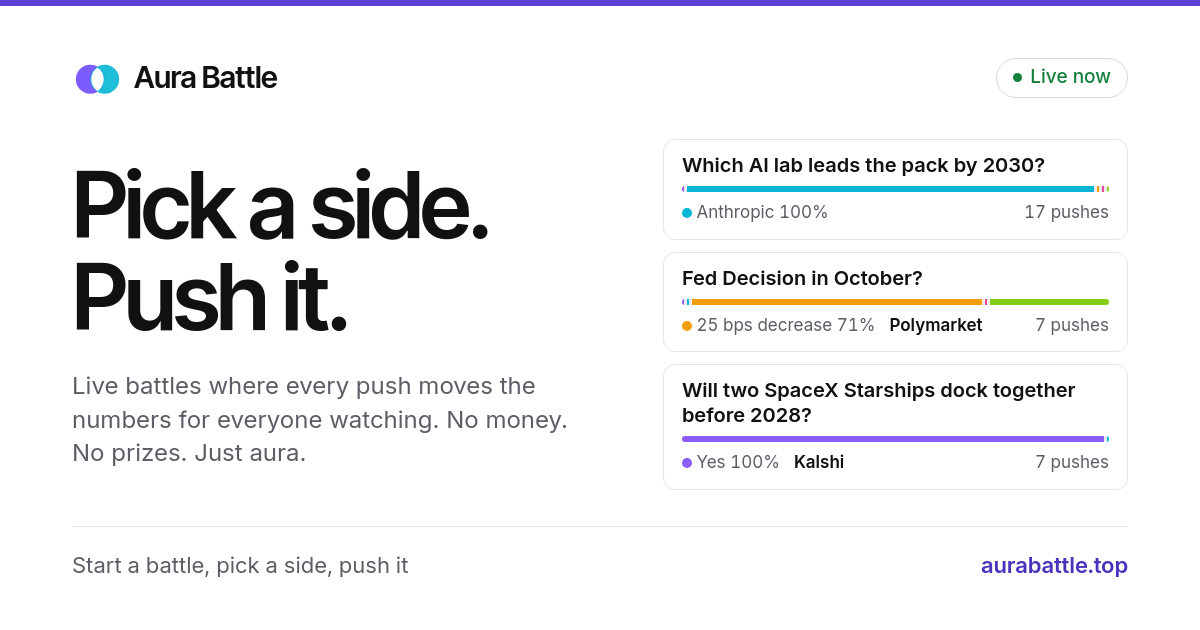The height and width of the screenshot is (630, 1200).
Task: Click the Start a battle footer text
Action: point(240,566)
